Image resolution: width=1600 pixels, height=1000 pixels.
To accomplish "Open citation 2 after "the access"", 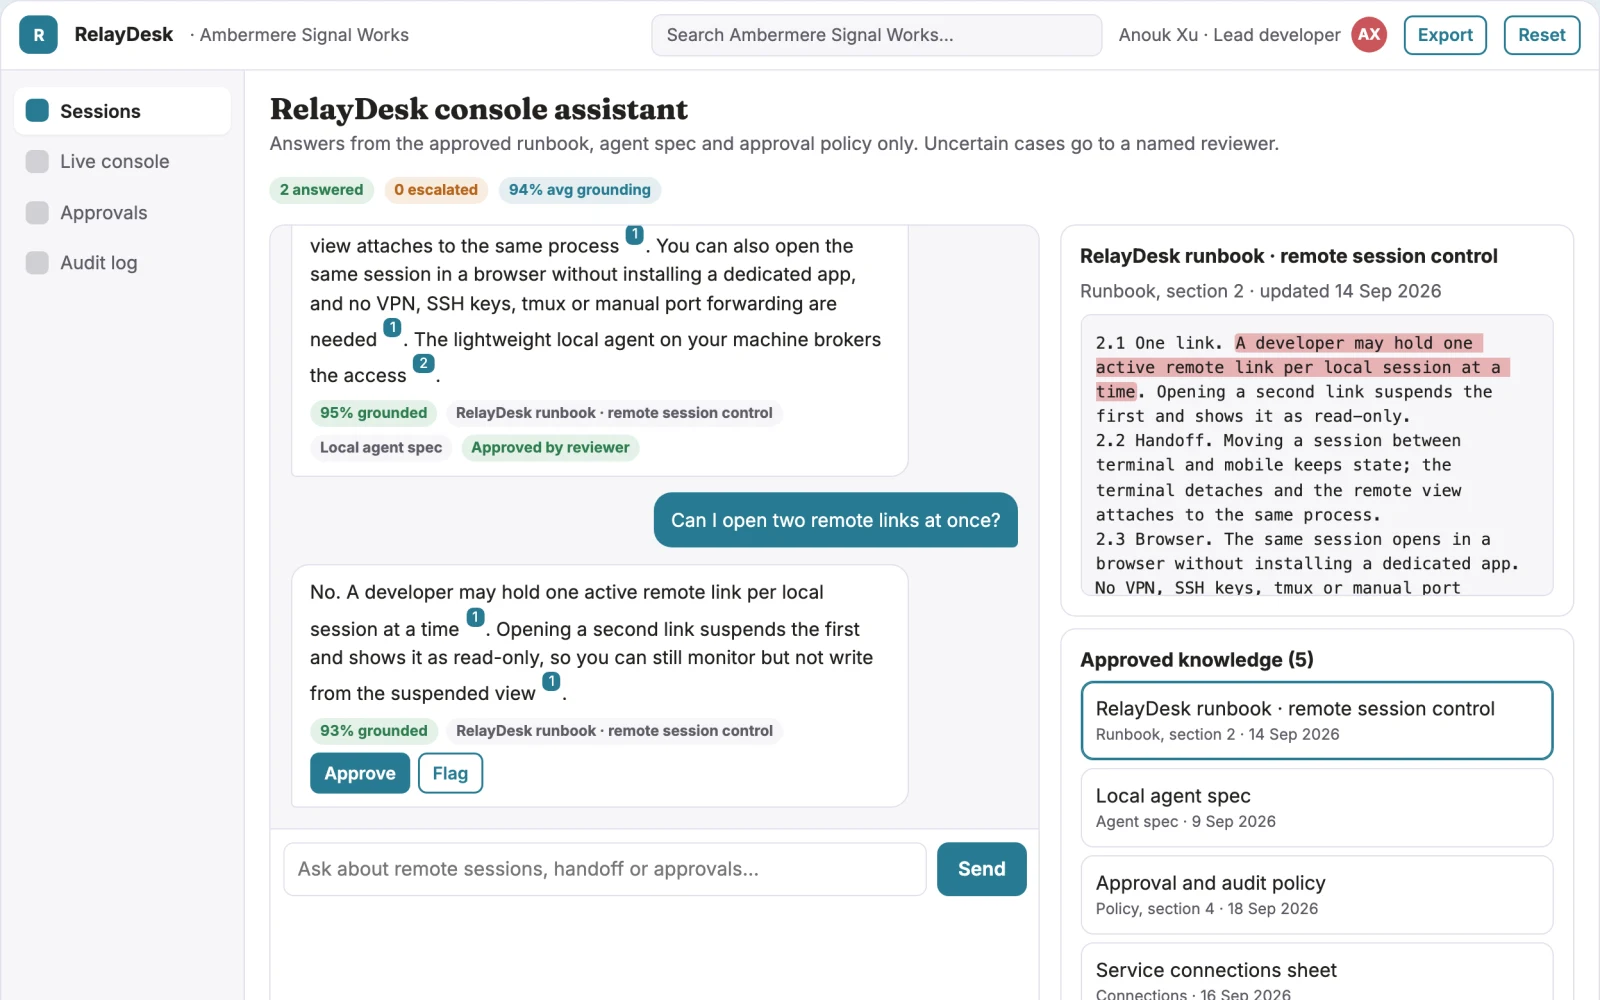I will tap(423, 364).
